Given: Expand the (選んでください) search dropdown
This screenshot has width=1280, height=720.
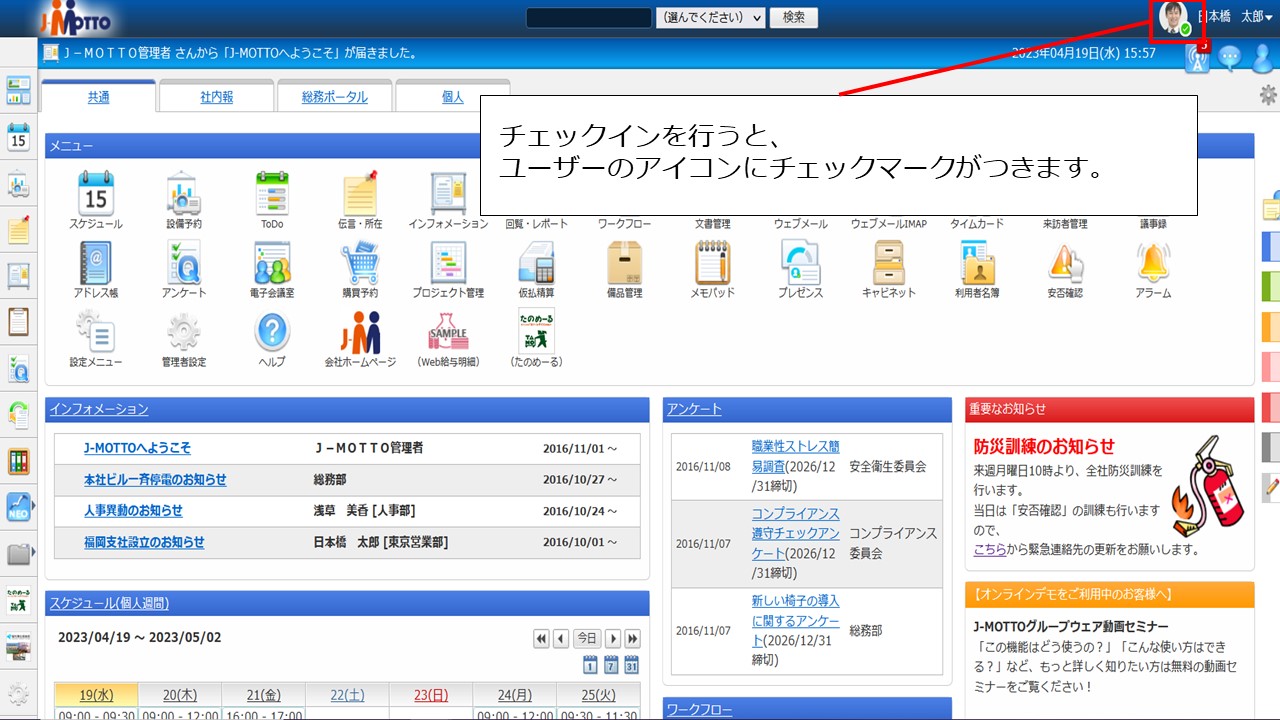Looking at the screenshot, I should tap(710, 18).
